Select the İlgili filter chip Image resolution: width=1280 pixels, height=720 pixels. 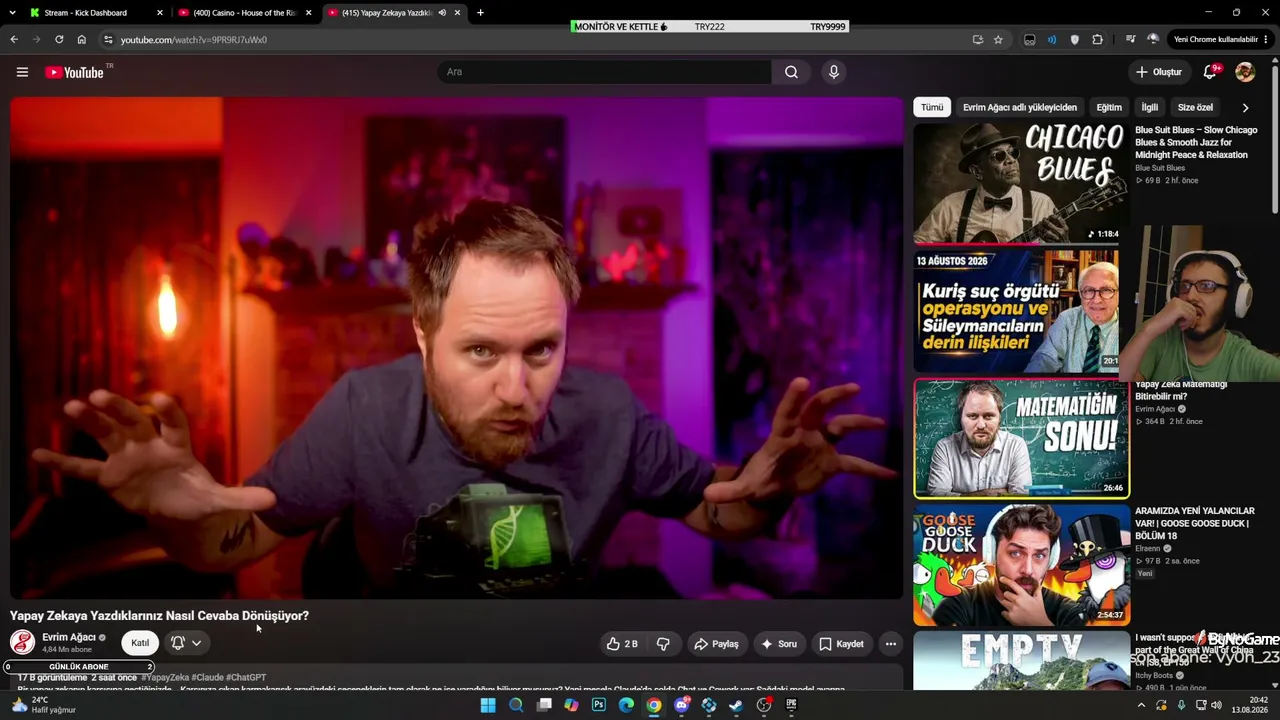click(1150, 107)
